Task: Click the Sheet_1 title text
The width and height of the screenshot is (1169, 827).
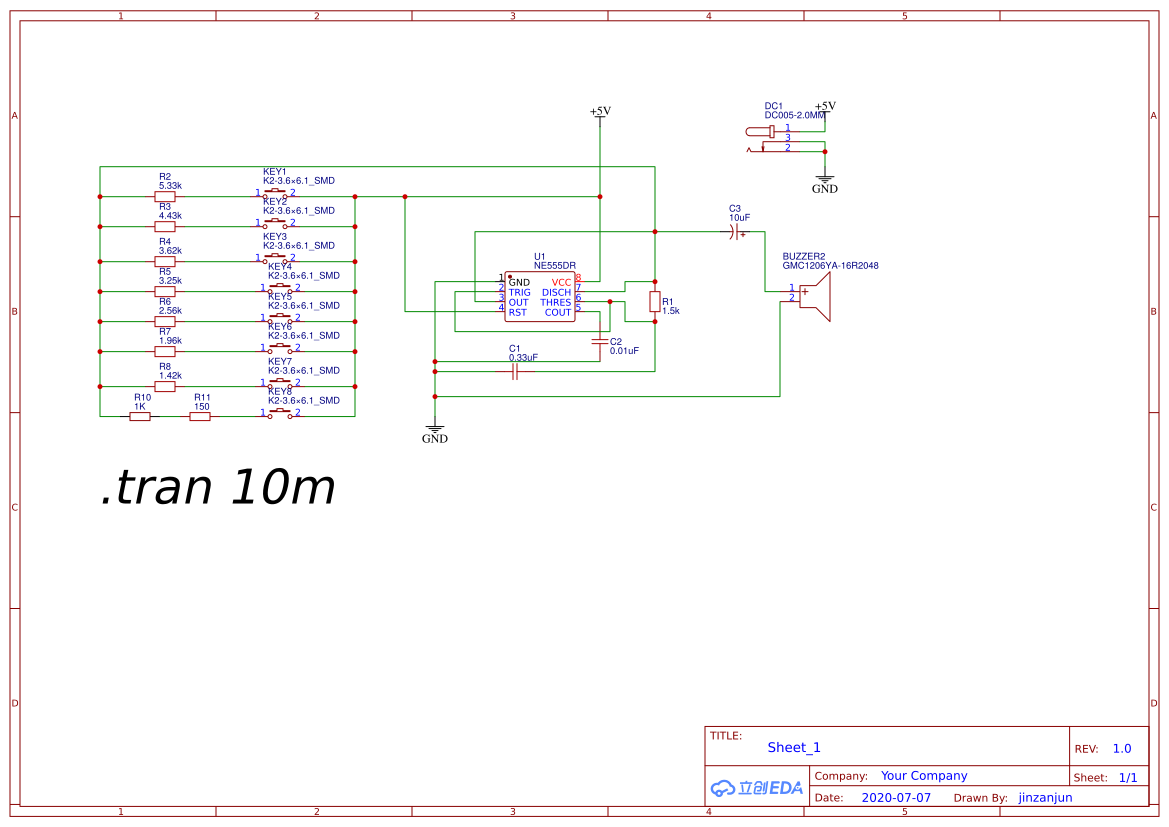Action: 794,747
